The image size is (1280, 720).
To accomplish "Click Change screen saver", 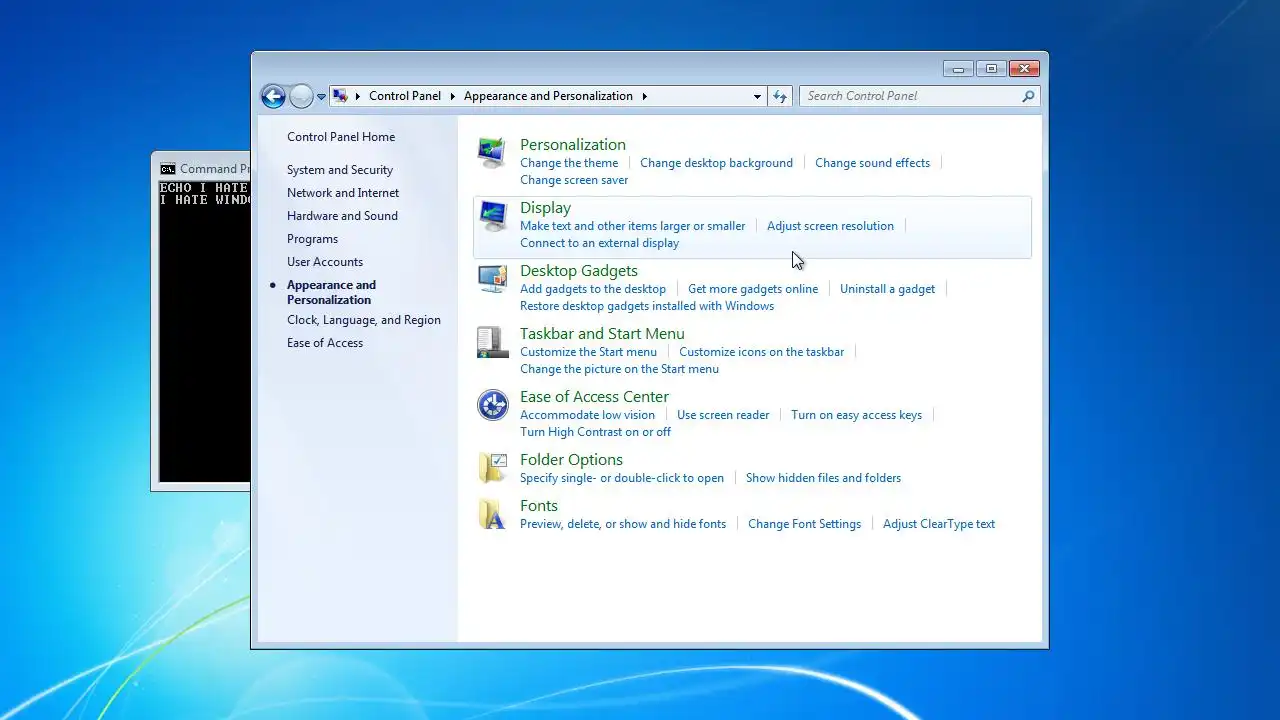I will click(574, 180).
